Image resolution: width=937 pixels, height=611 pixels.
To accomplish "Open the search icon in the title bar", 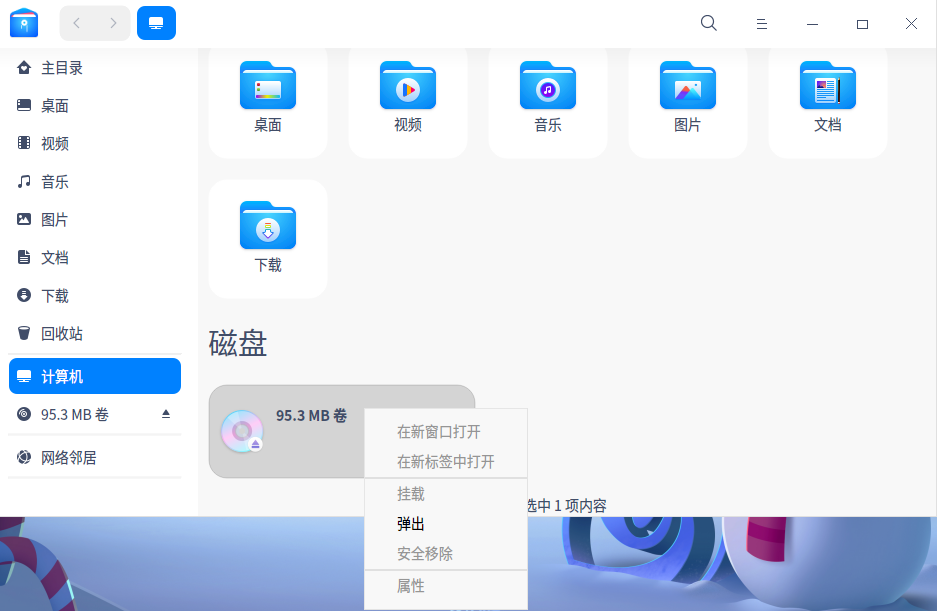I will [708, 22].
